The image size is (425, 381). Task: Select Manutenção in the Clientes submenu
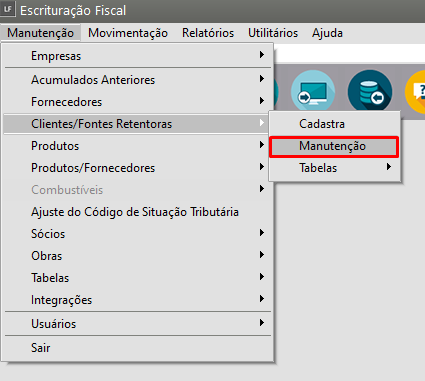coord(334,146)
